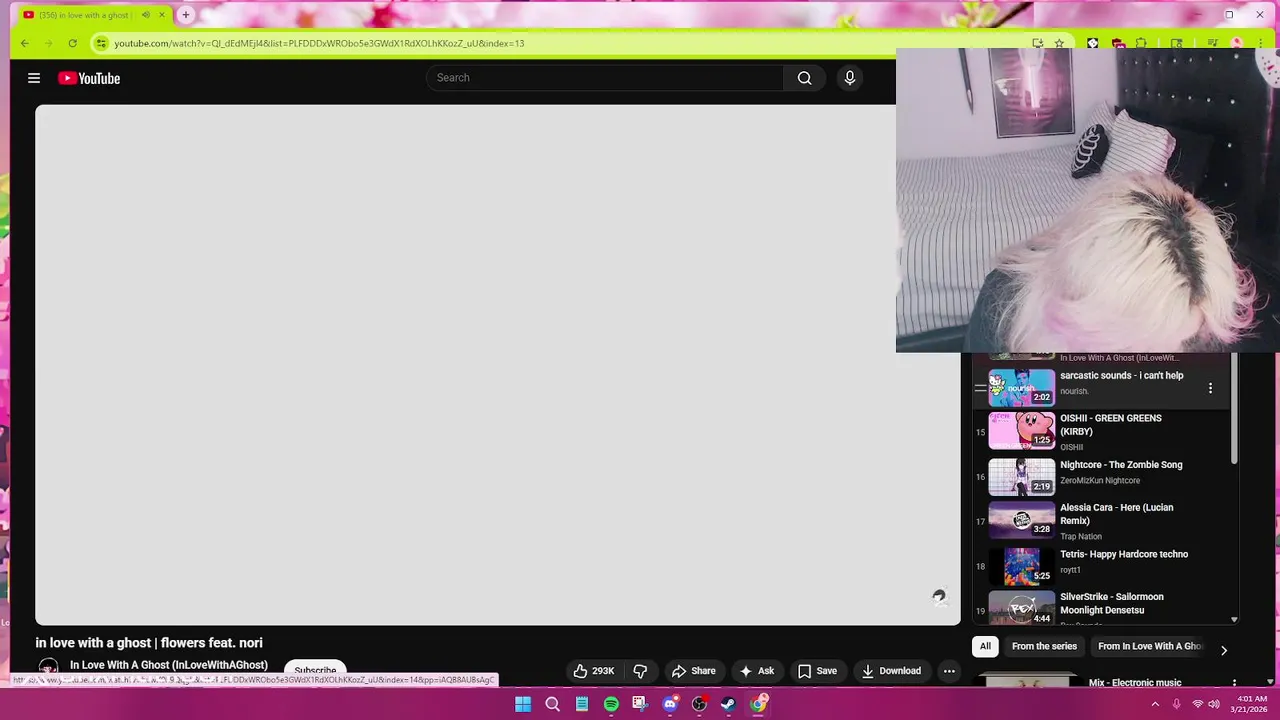The width and height of the screenshot is (1280, 720).
Task: Go to YouTube home via logo
Action: coord(89,78)
